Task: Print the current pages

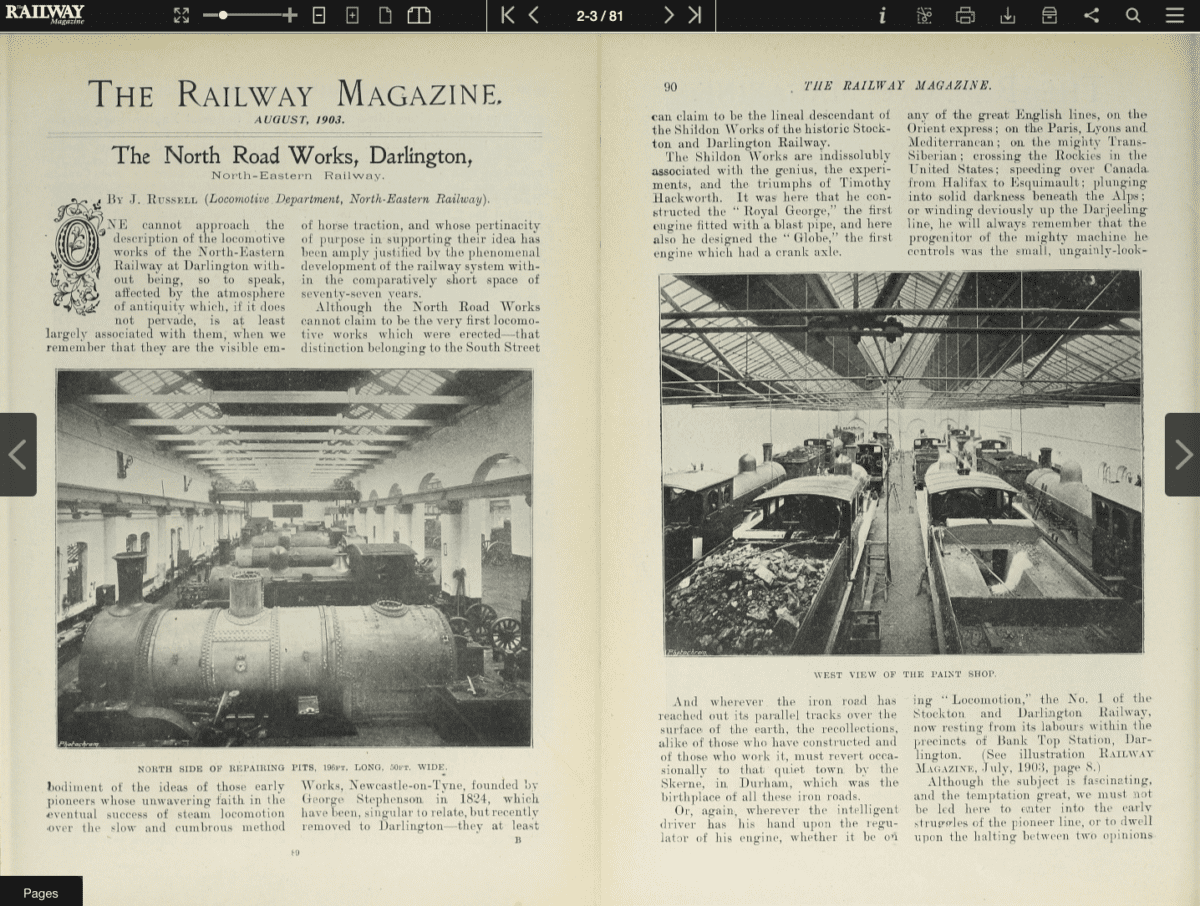Action: pos(965,15)
